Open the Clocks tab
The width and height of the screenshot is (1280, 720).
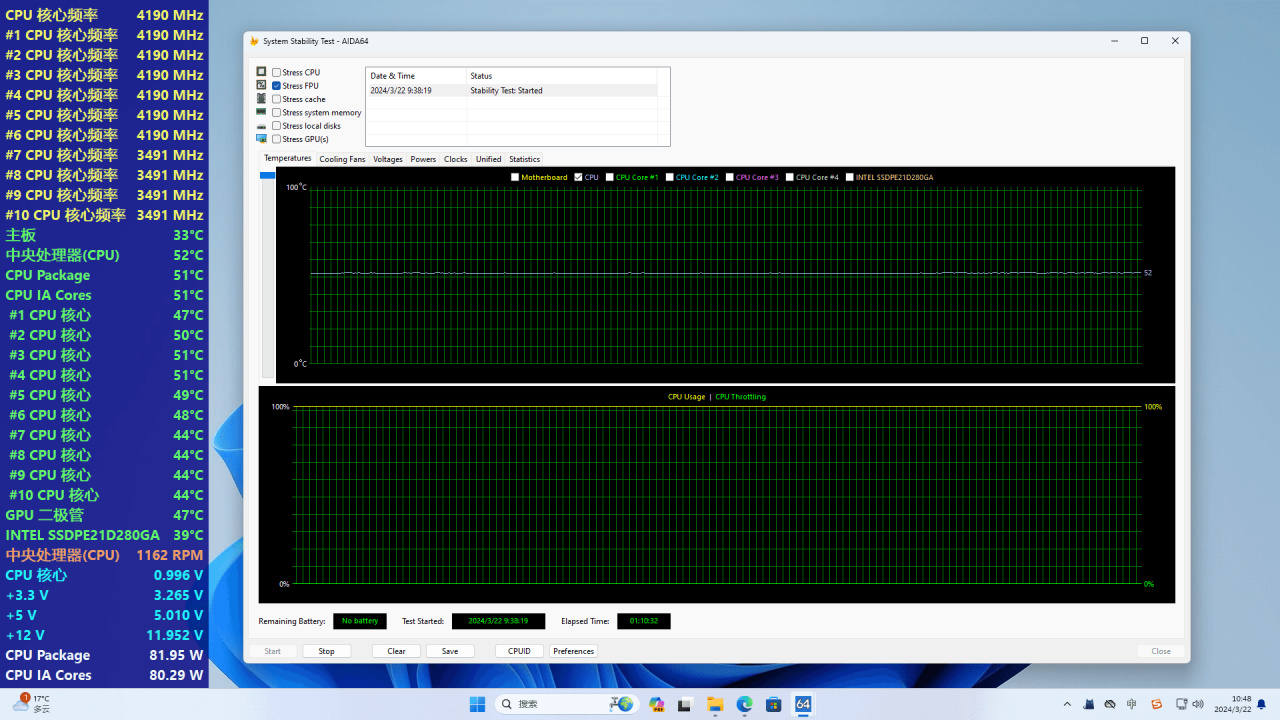pyautogui.click(x=456, y=159)
